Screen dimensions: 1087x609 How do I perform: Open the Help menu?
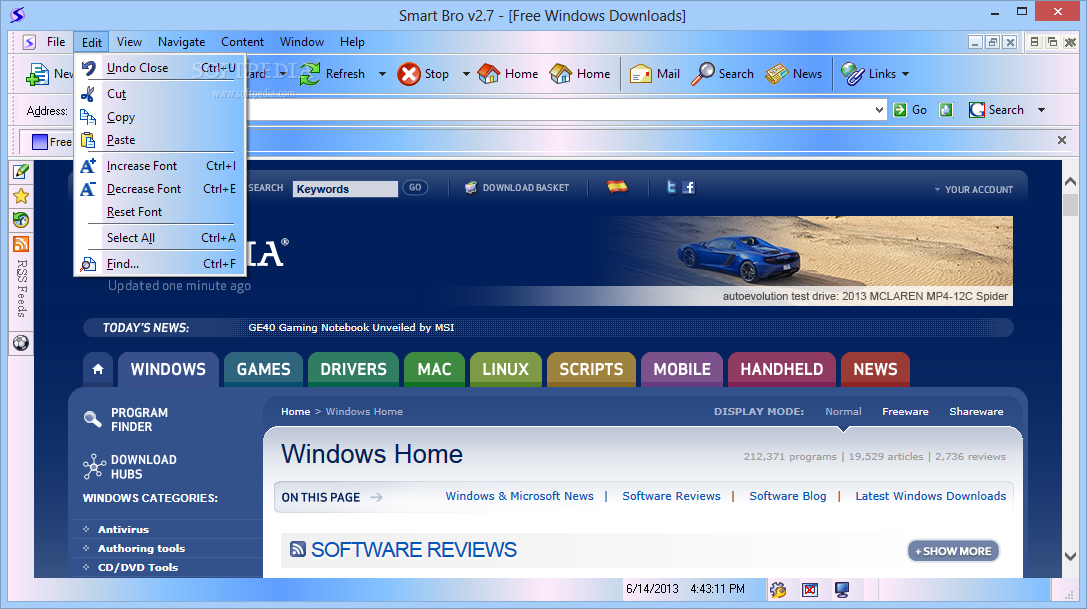coord(352,42)
